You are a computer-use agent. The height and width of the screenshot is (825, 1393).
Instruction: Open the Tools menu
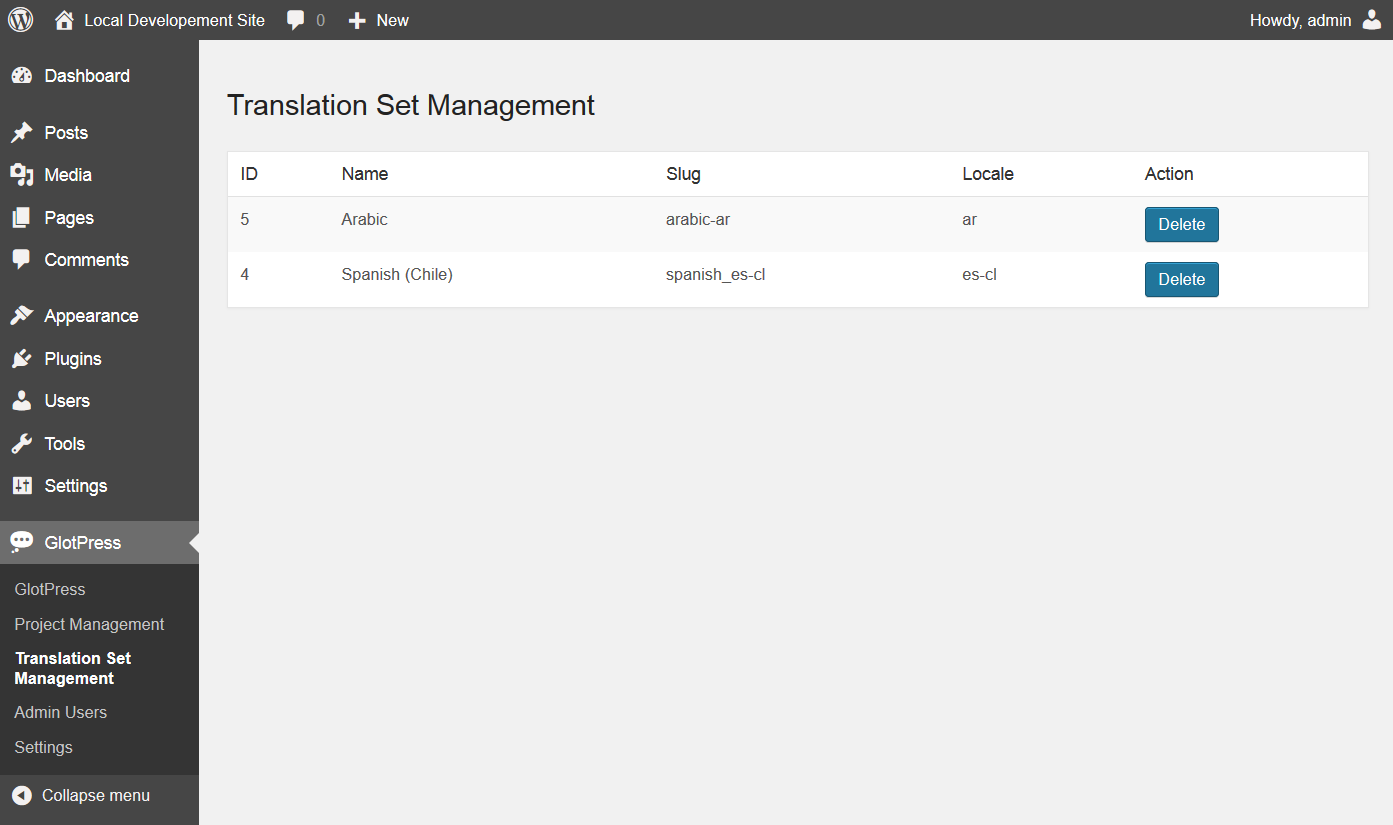click(65, 444)
